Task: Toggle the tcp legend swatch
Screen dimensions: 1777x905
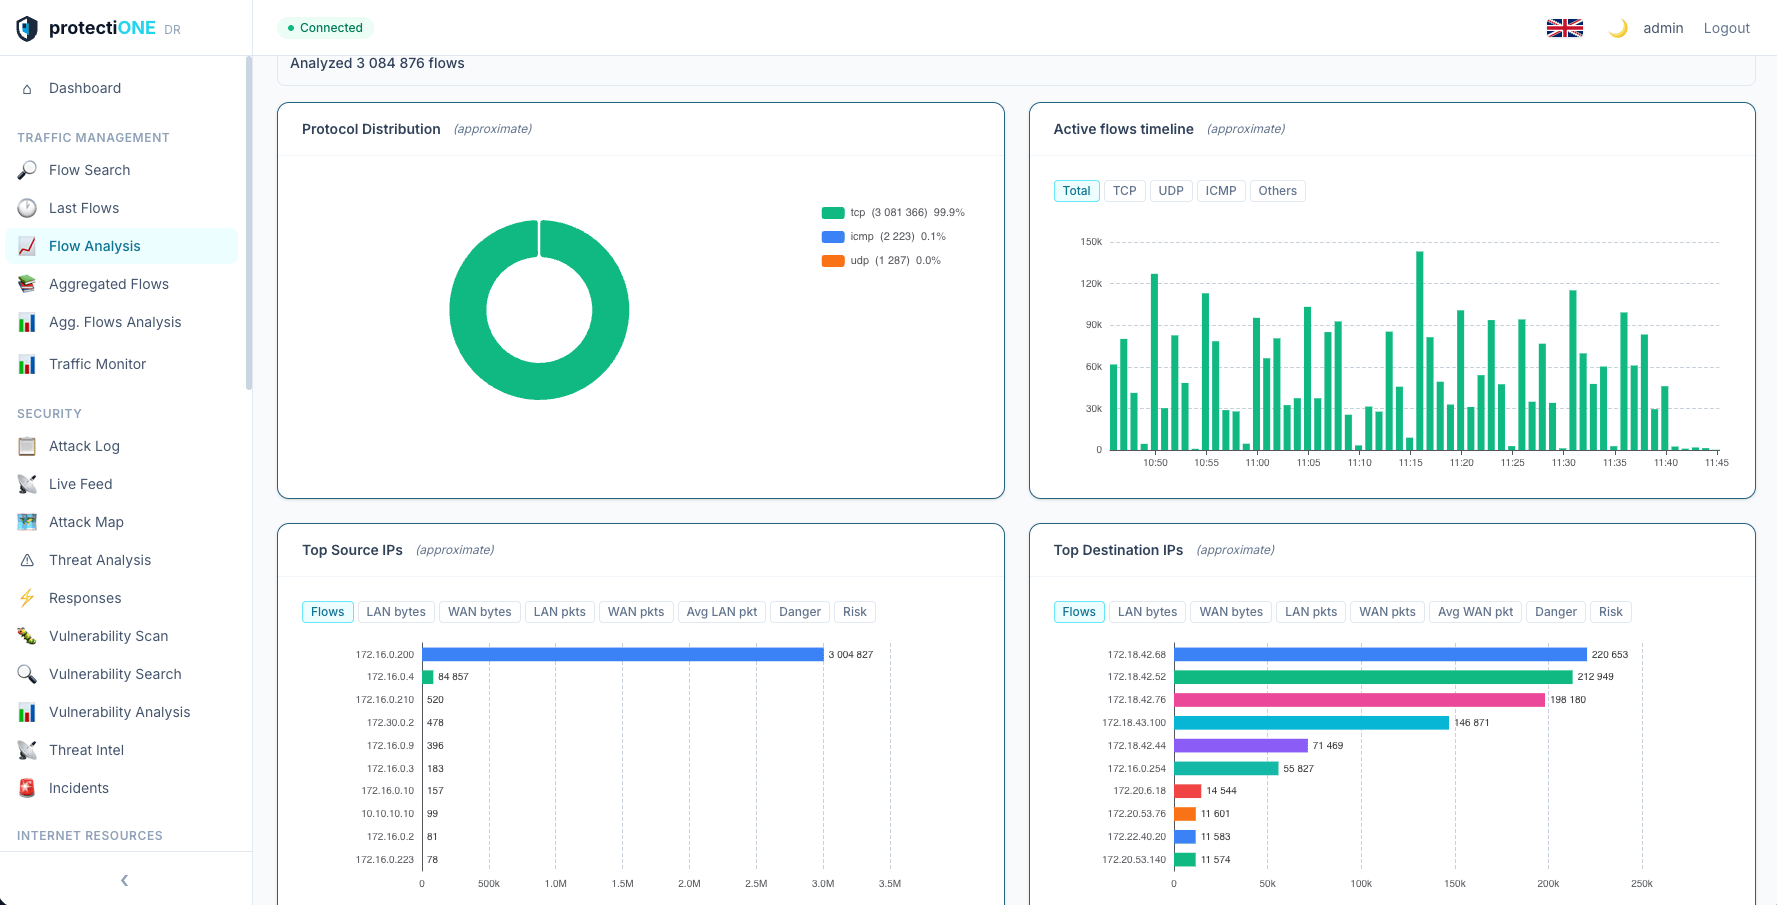Action: click(x=833, y=213)
